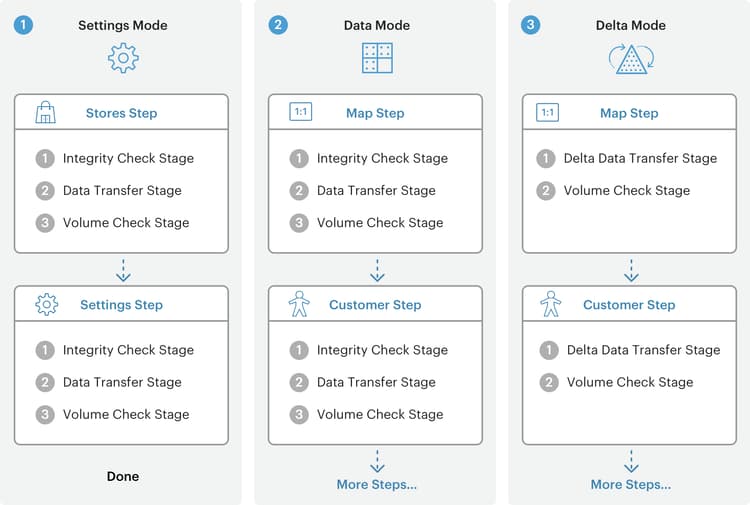Open More Steps in Delta Mode
Viewport: 750px width, 505px height.
631,485
